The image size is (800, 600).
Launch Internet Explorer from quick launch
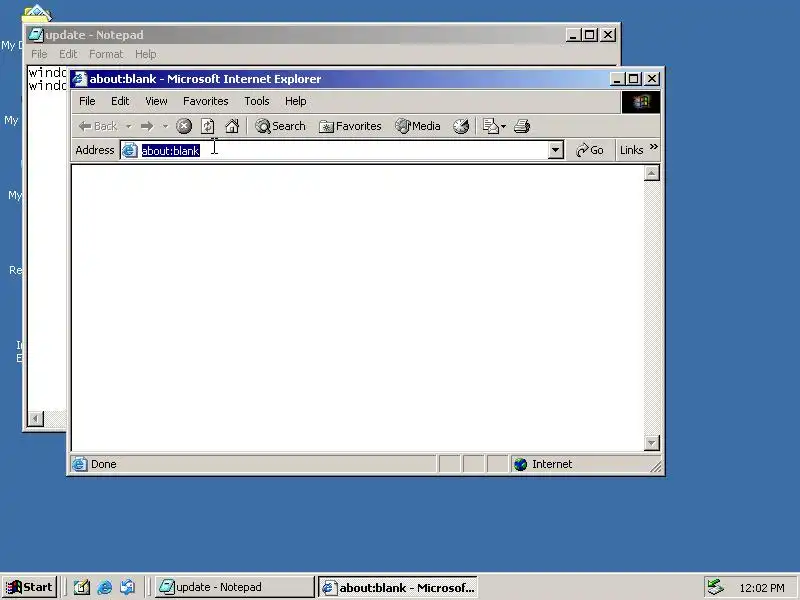coord(105,587)
